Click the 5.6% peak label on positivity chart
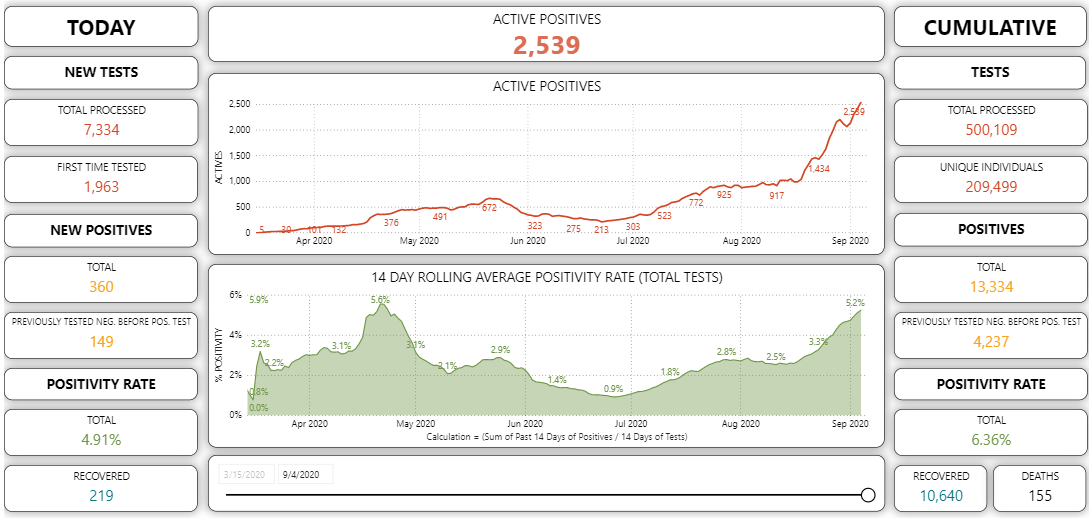1092x518 pixels. (x=380, y=299)
